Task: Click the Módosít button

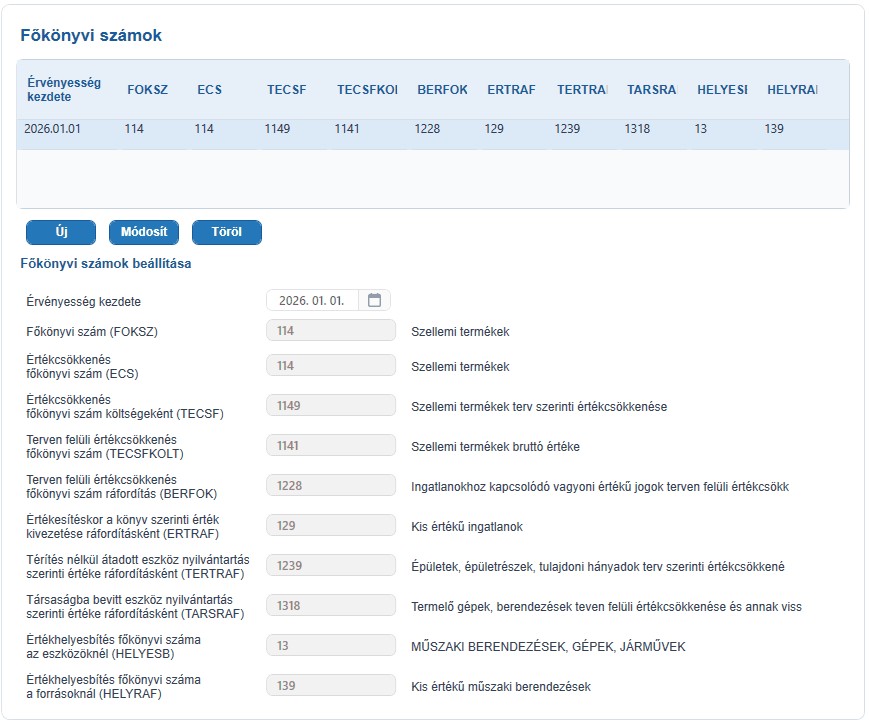Action: pos(144,232)
